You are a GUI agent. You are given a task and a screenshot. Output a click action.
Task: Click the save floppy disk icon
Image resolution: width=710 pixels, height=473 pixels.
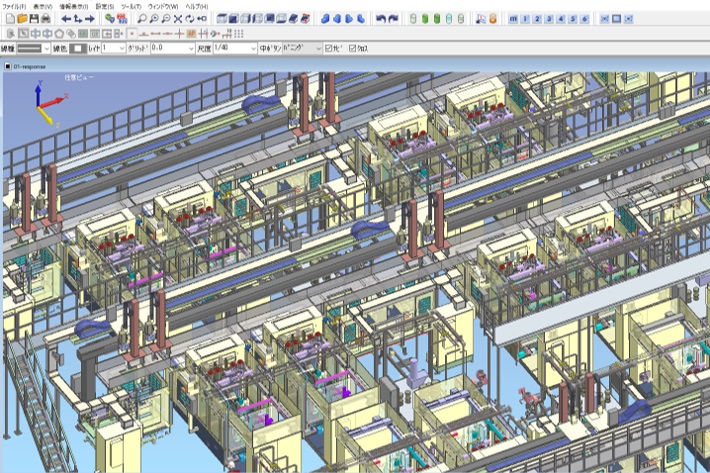tap(33, 19)
